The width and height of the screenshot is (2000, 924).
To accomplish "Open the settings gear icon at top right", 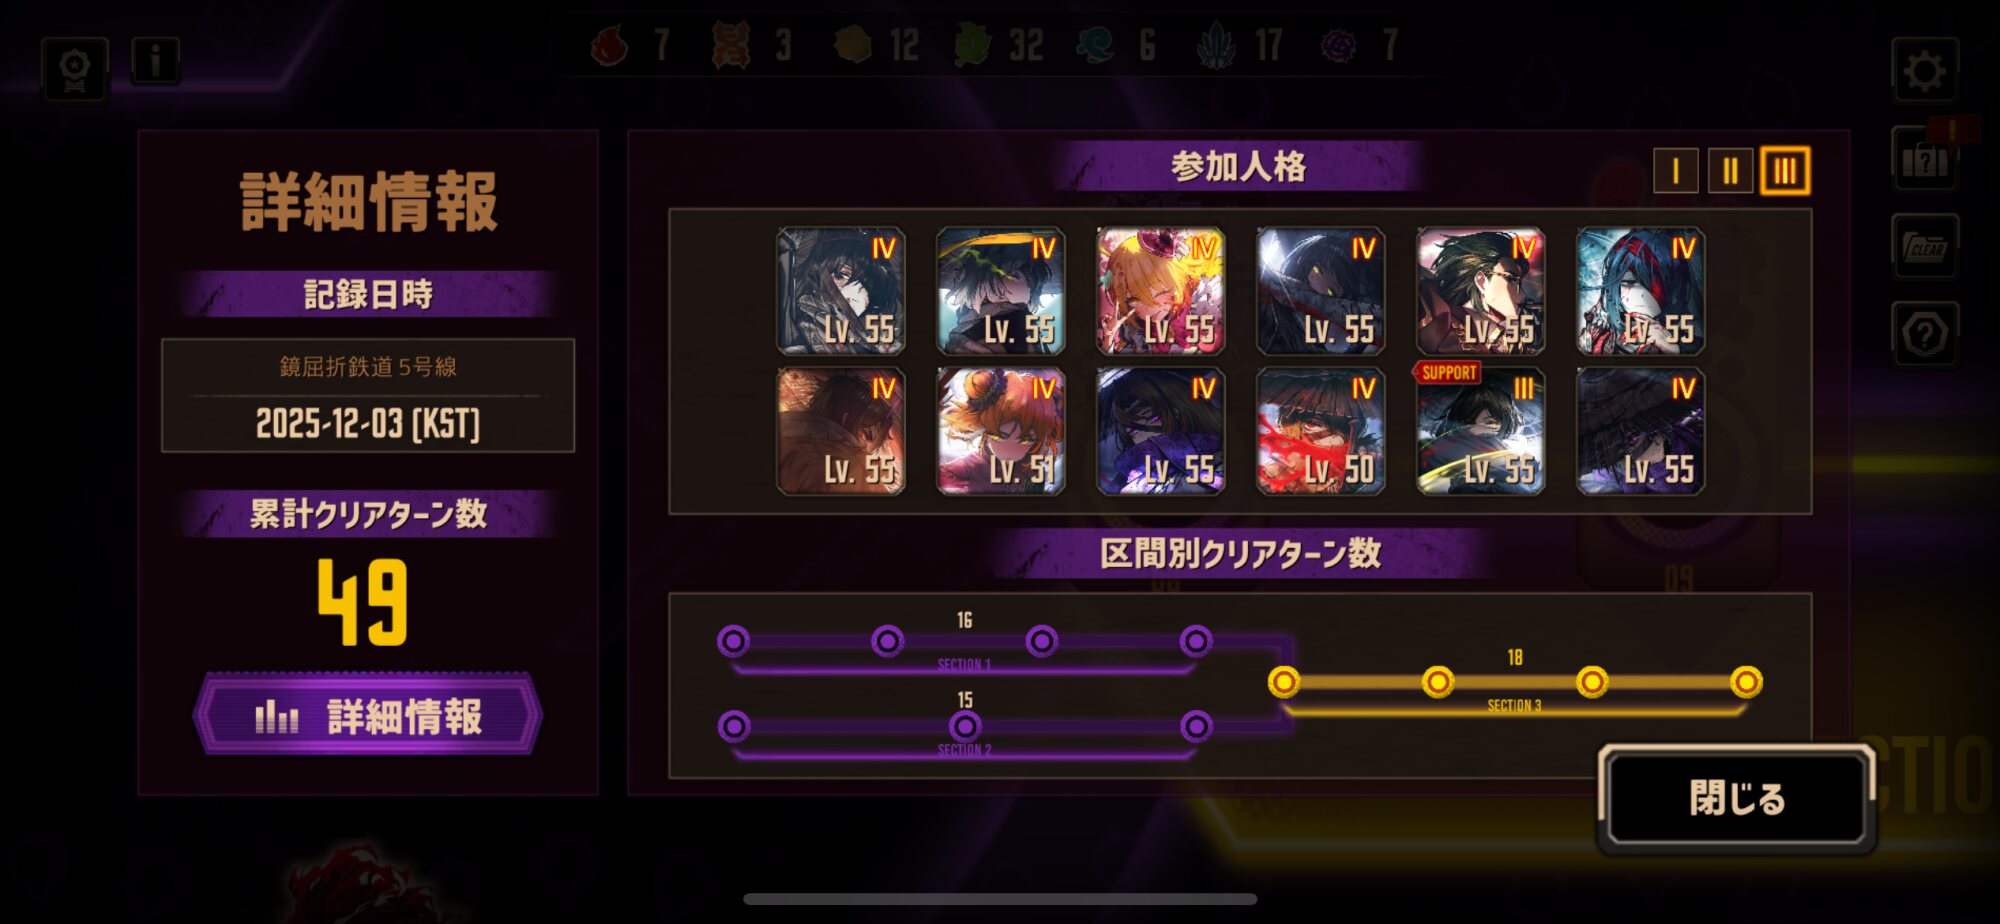I will point(1924,70).
